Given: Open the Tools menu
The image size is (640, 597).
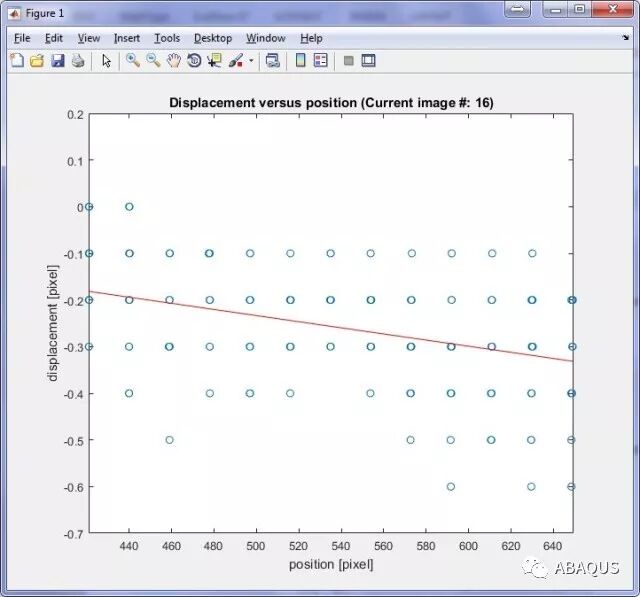Looking at the screenshot, I should (167, 38).
